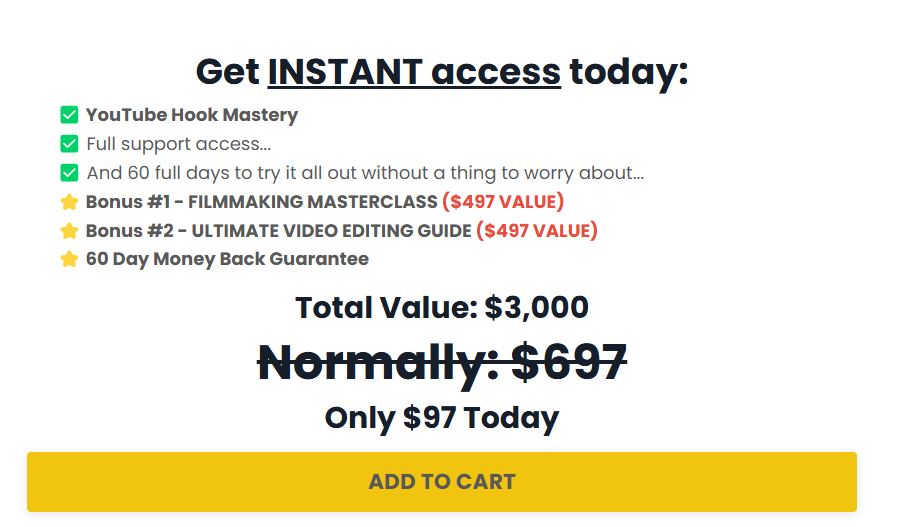Viewport: 917px width, 527px height.
Task: Click the 60 full days trial sentence
Action: 365,173
